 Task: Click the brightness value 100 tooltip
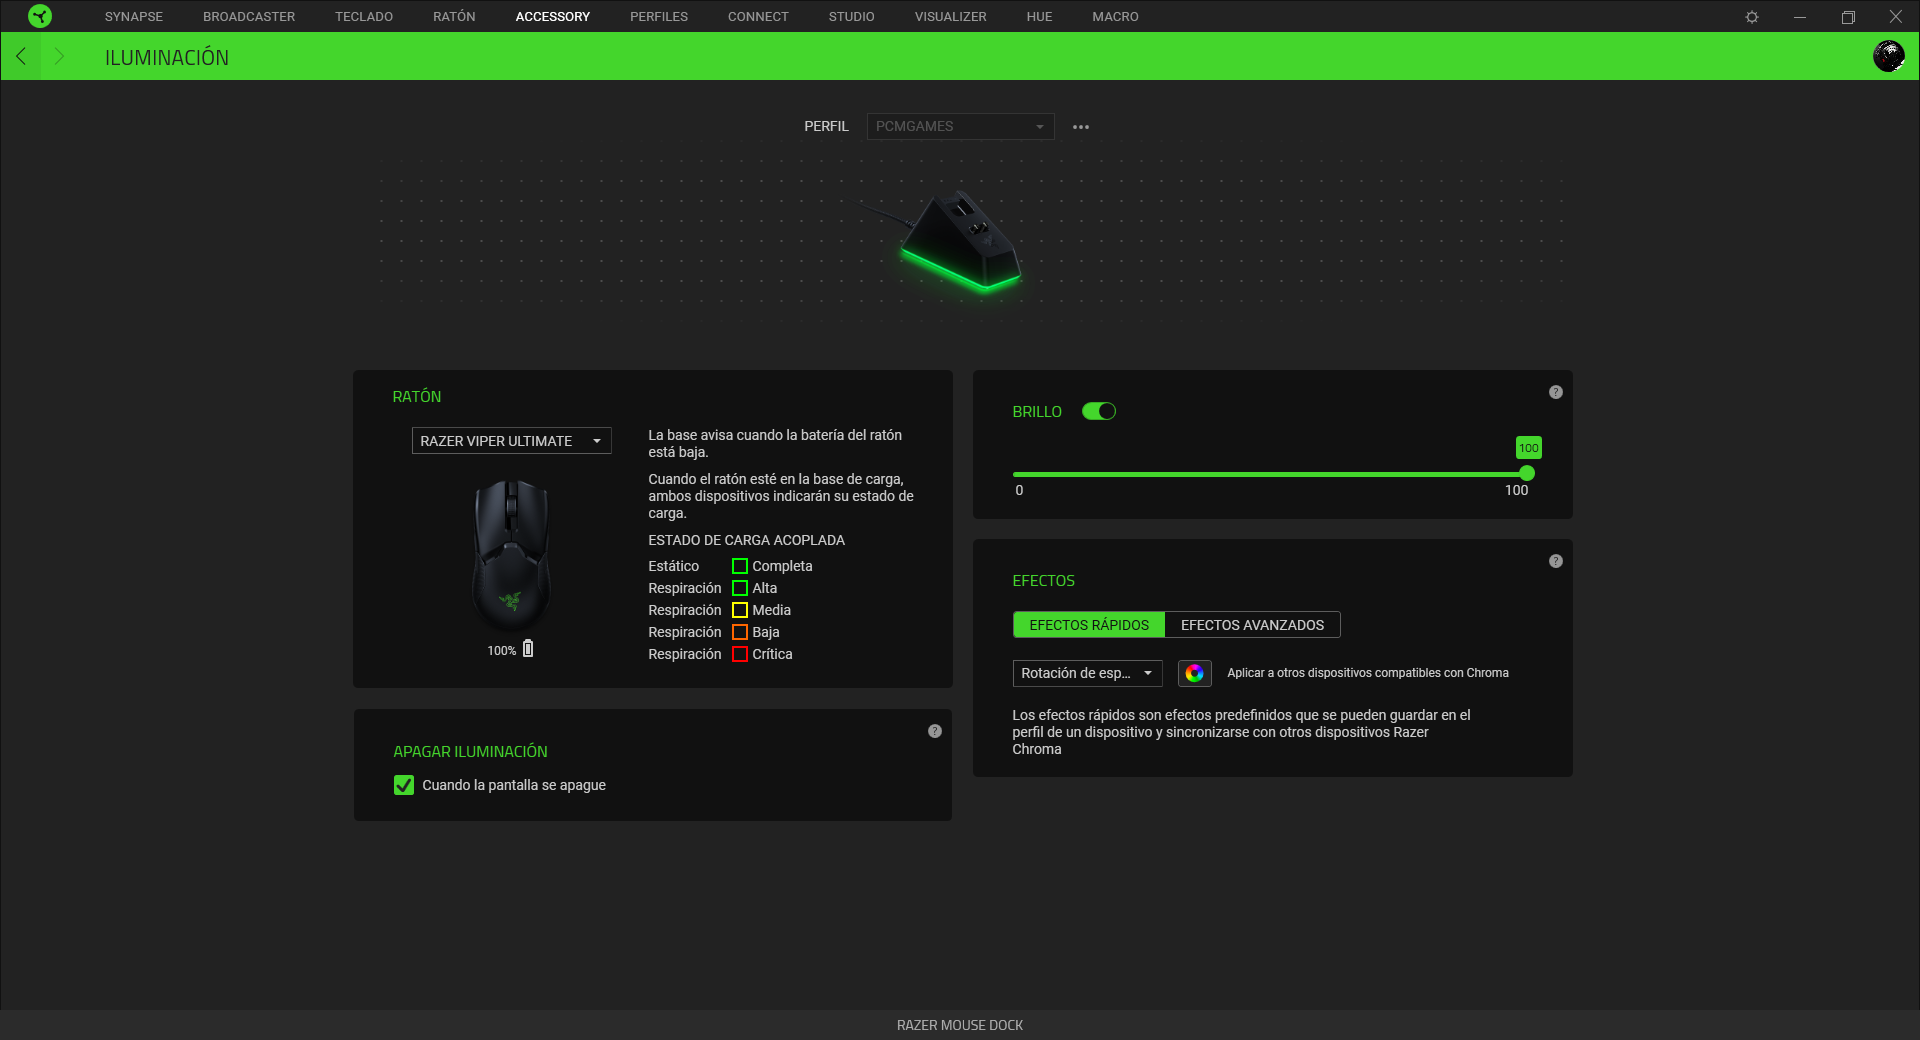(1528, 448)
